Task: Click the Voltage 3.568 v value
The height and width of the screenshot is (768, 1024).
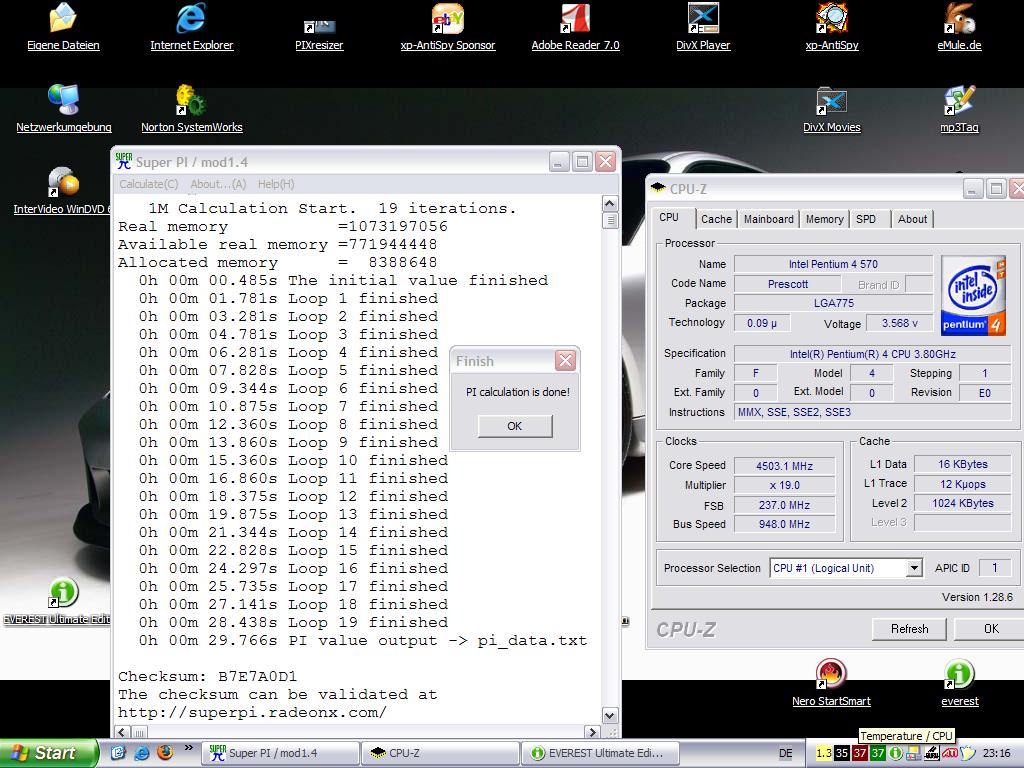Action: click(899, 323)
